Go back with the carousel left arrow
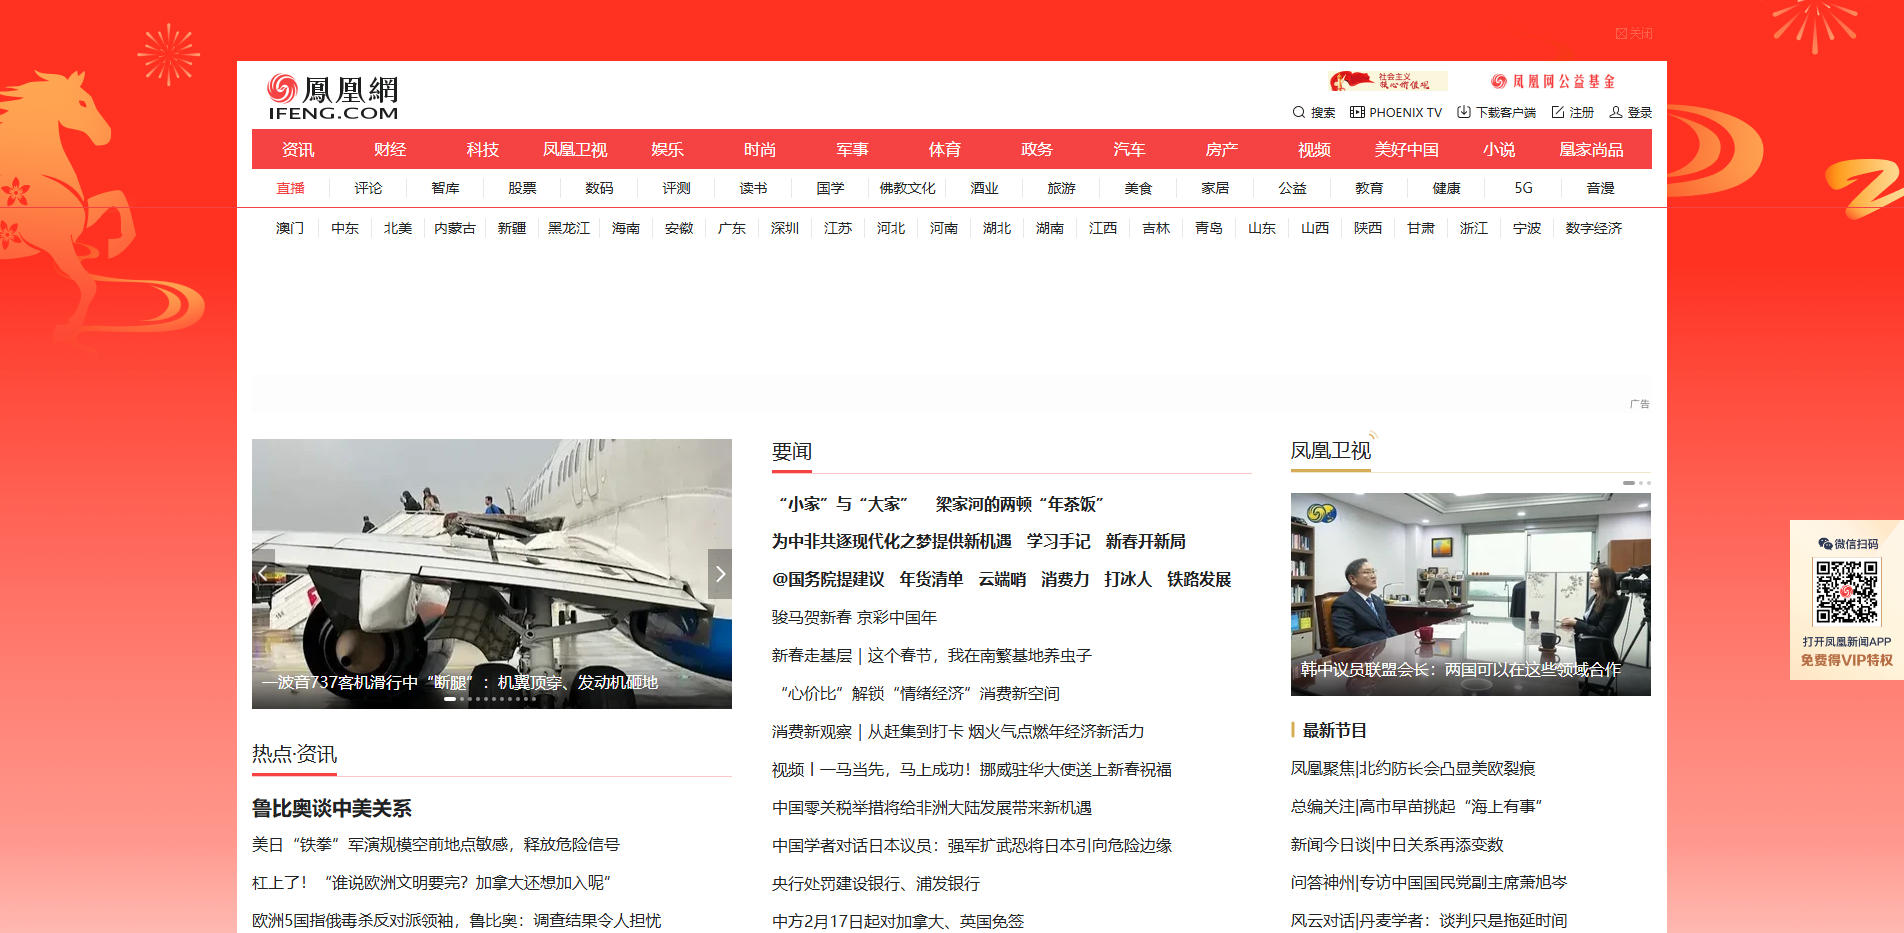 pyautogui.click(x=262, y=573)
